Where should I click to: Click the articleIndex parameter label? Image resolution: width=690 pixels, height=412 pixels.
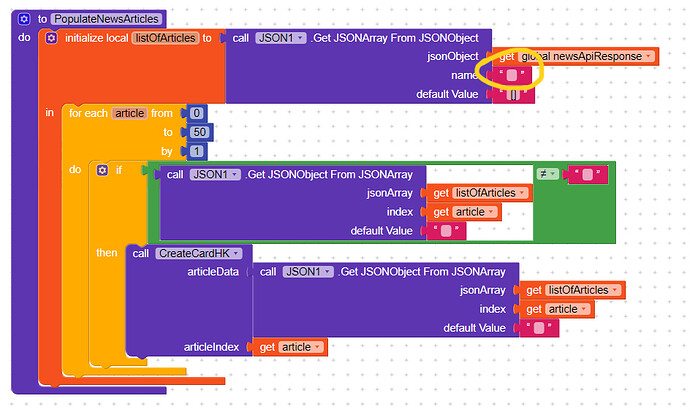(212, 347)
